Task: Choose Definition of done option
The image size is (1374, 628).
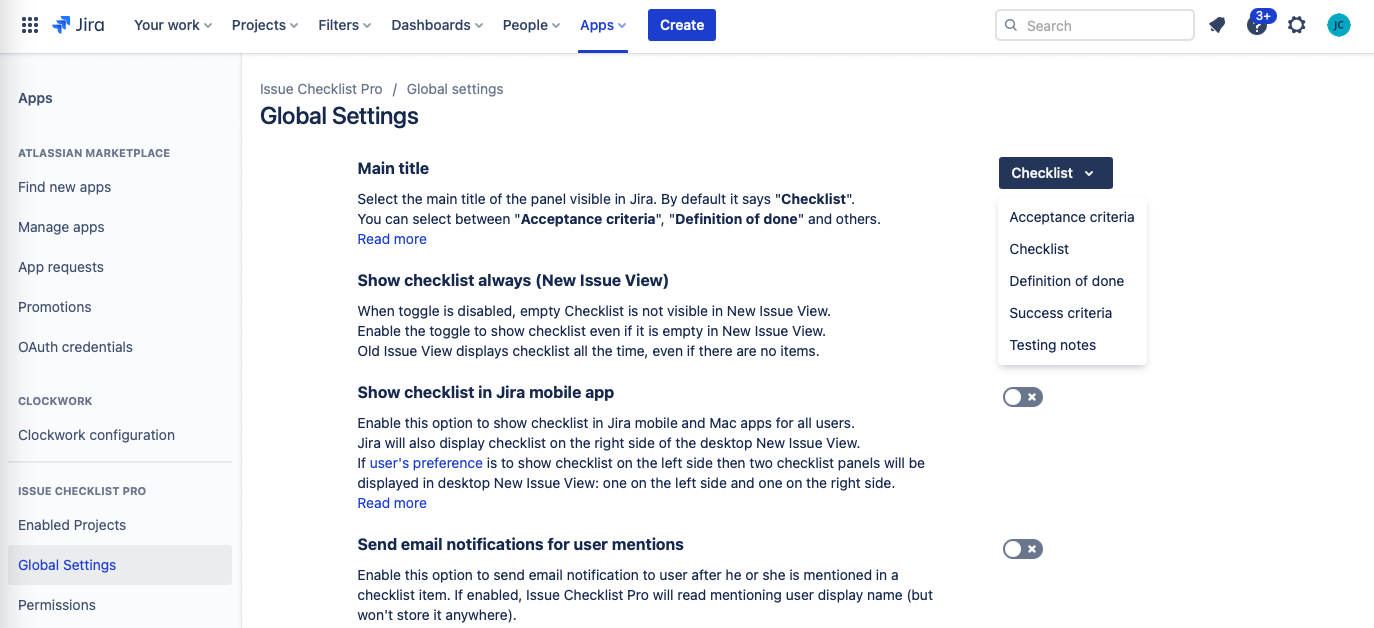Action: click(1066, 281)
